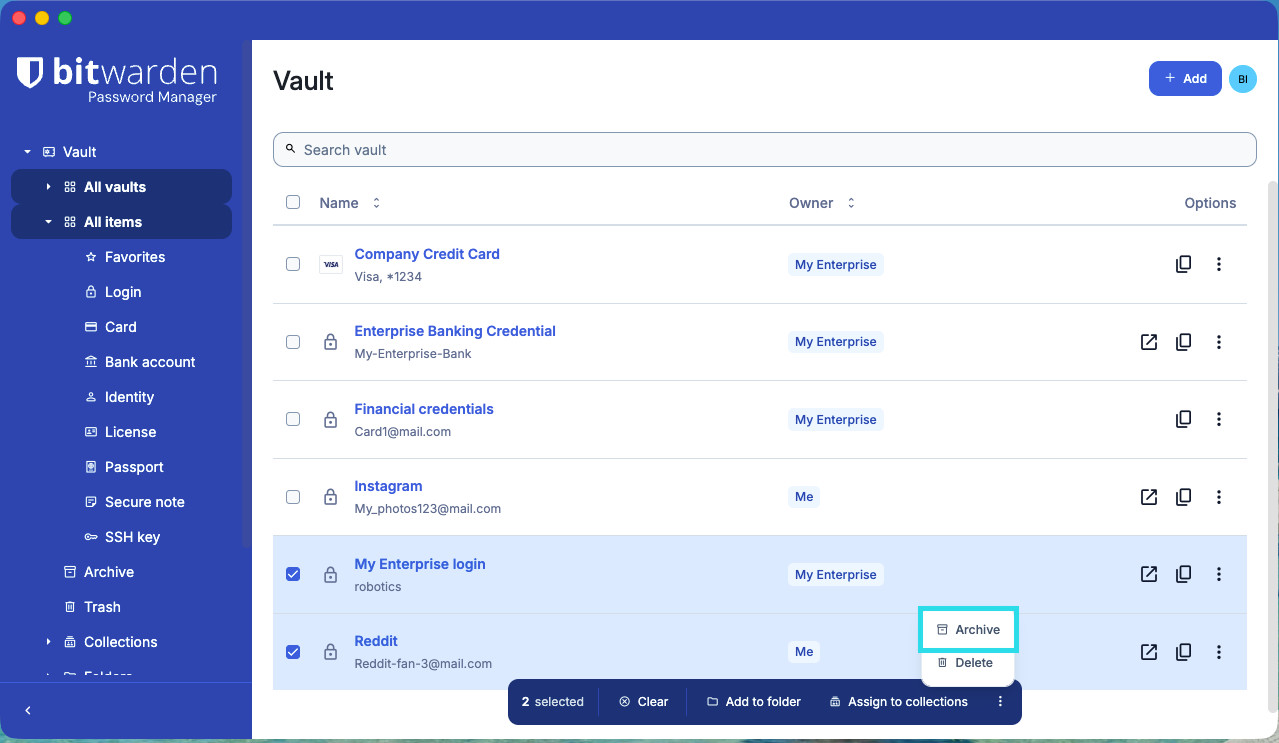Toggle the select-all checkbox in table header
Image resolution: width=1279 pixels, height=743 pixels.
click(x=293, y=202)
